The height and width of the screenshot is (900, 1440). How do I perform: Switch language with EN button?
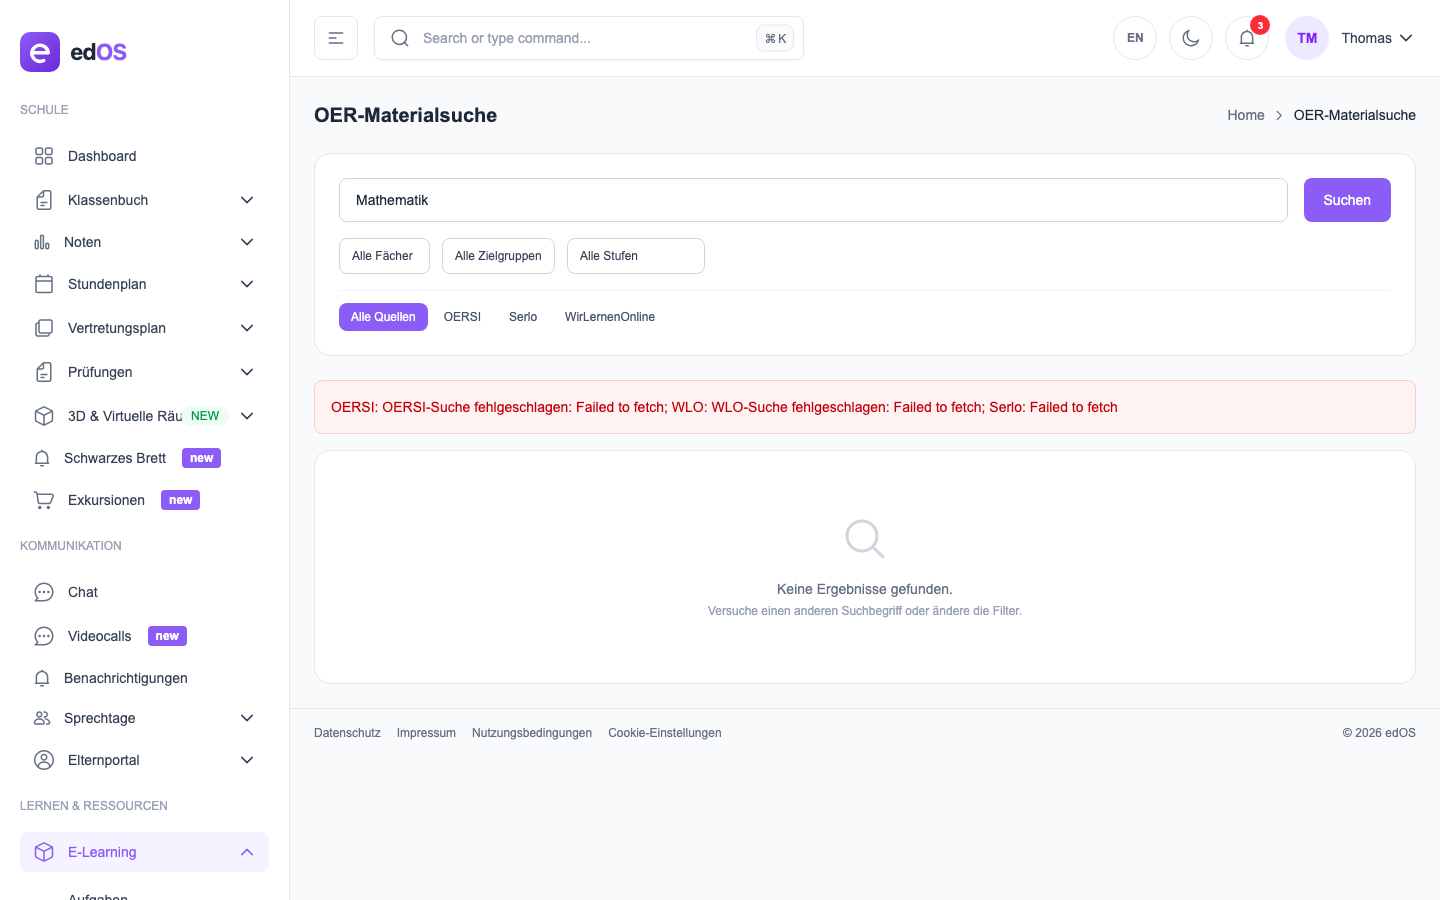pyautogui.click(x=1135, y=38)
